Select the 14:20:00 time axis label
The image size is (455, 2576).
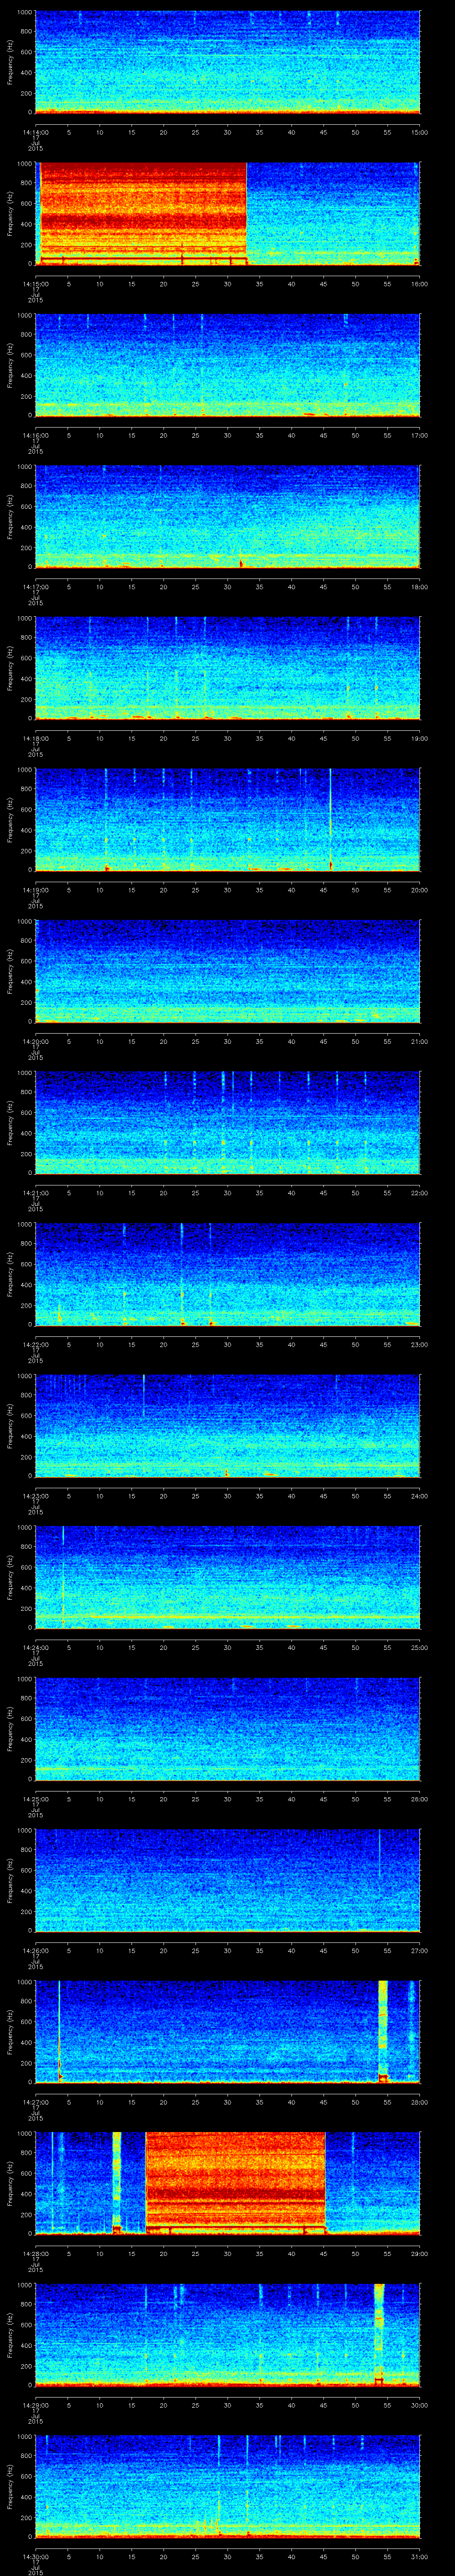pos(35,1041)
